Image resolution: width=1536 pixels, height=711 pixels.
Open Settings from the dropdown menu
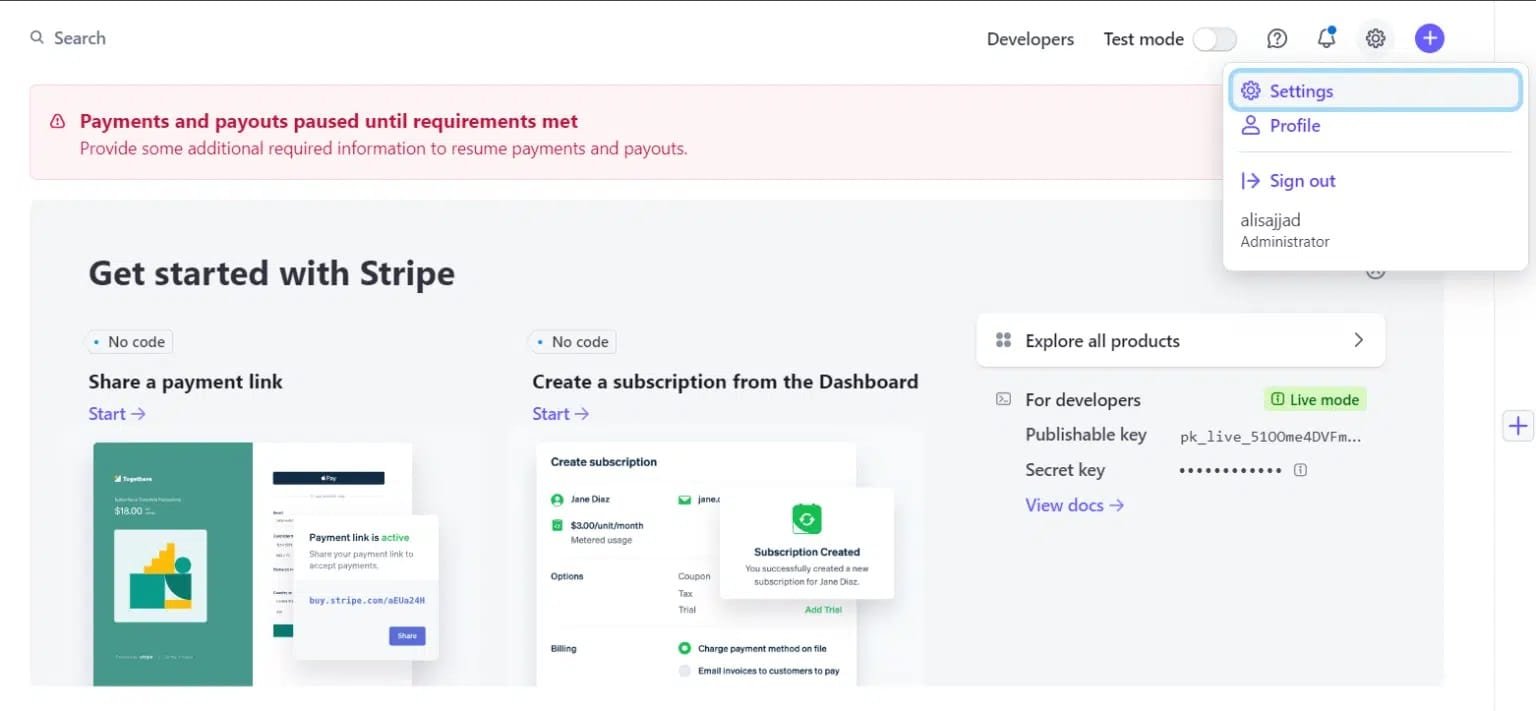tap(1375, 91)
